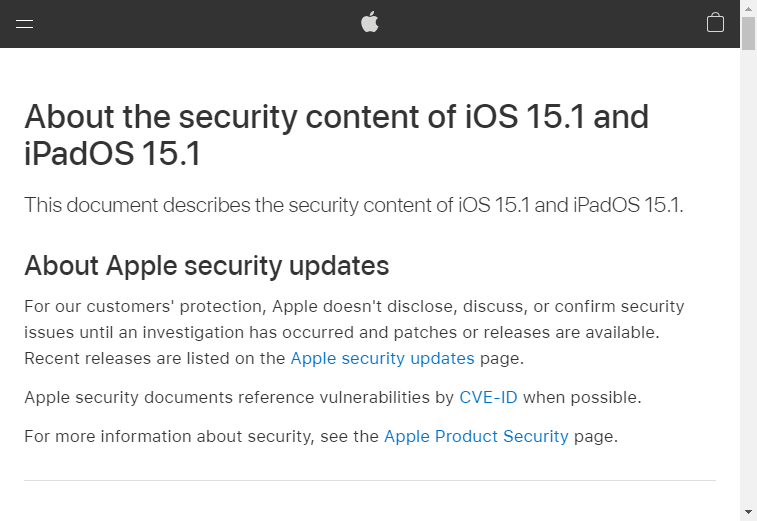Open the hamburger navigation menu
The width and height of the screenshot is (757, 521).
[25, 24]
